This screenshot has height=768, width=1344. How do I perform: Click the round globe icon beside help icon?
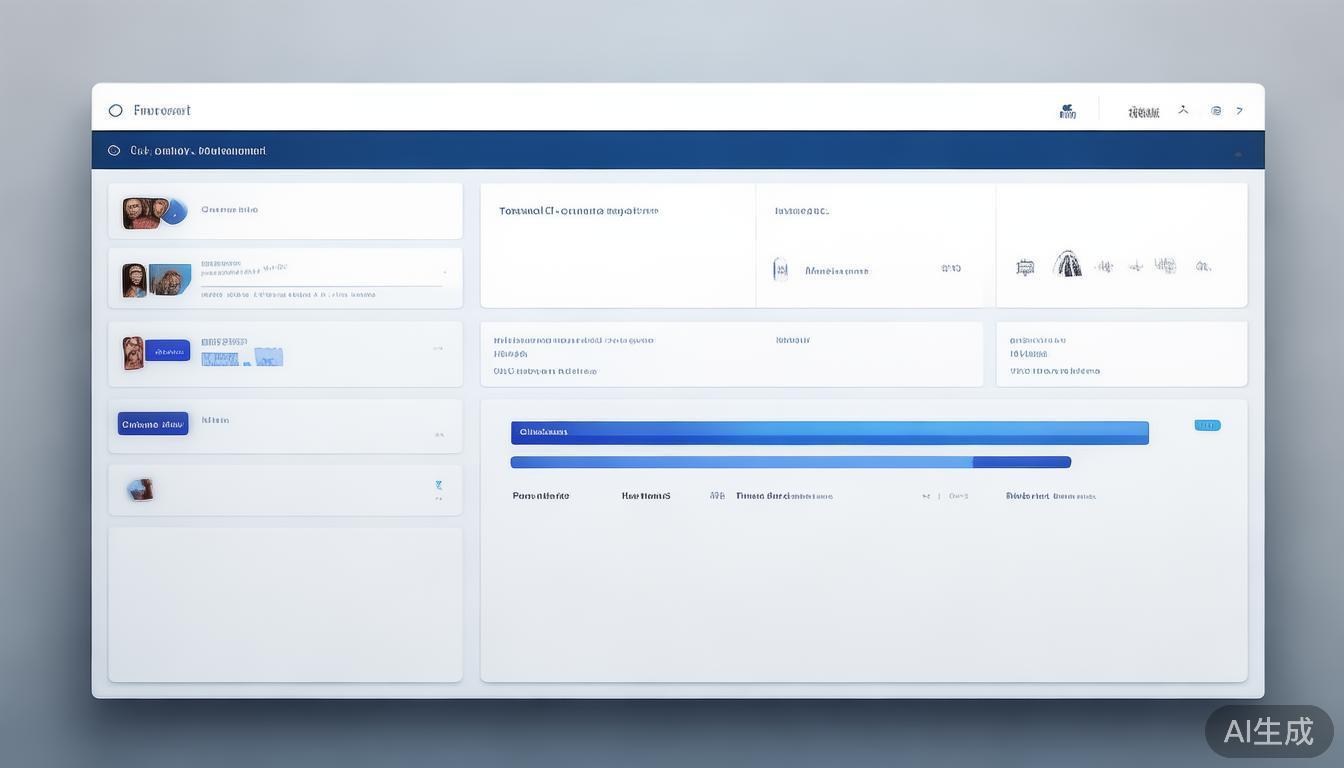point(1216,111)
